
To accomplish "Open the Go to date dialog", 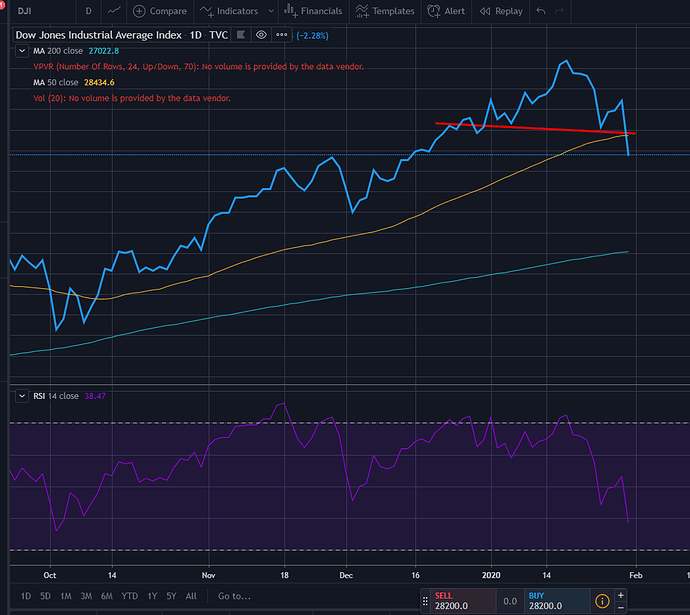I will [235, 596].
